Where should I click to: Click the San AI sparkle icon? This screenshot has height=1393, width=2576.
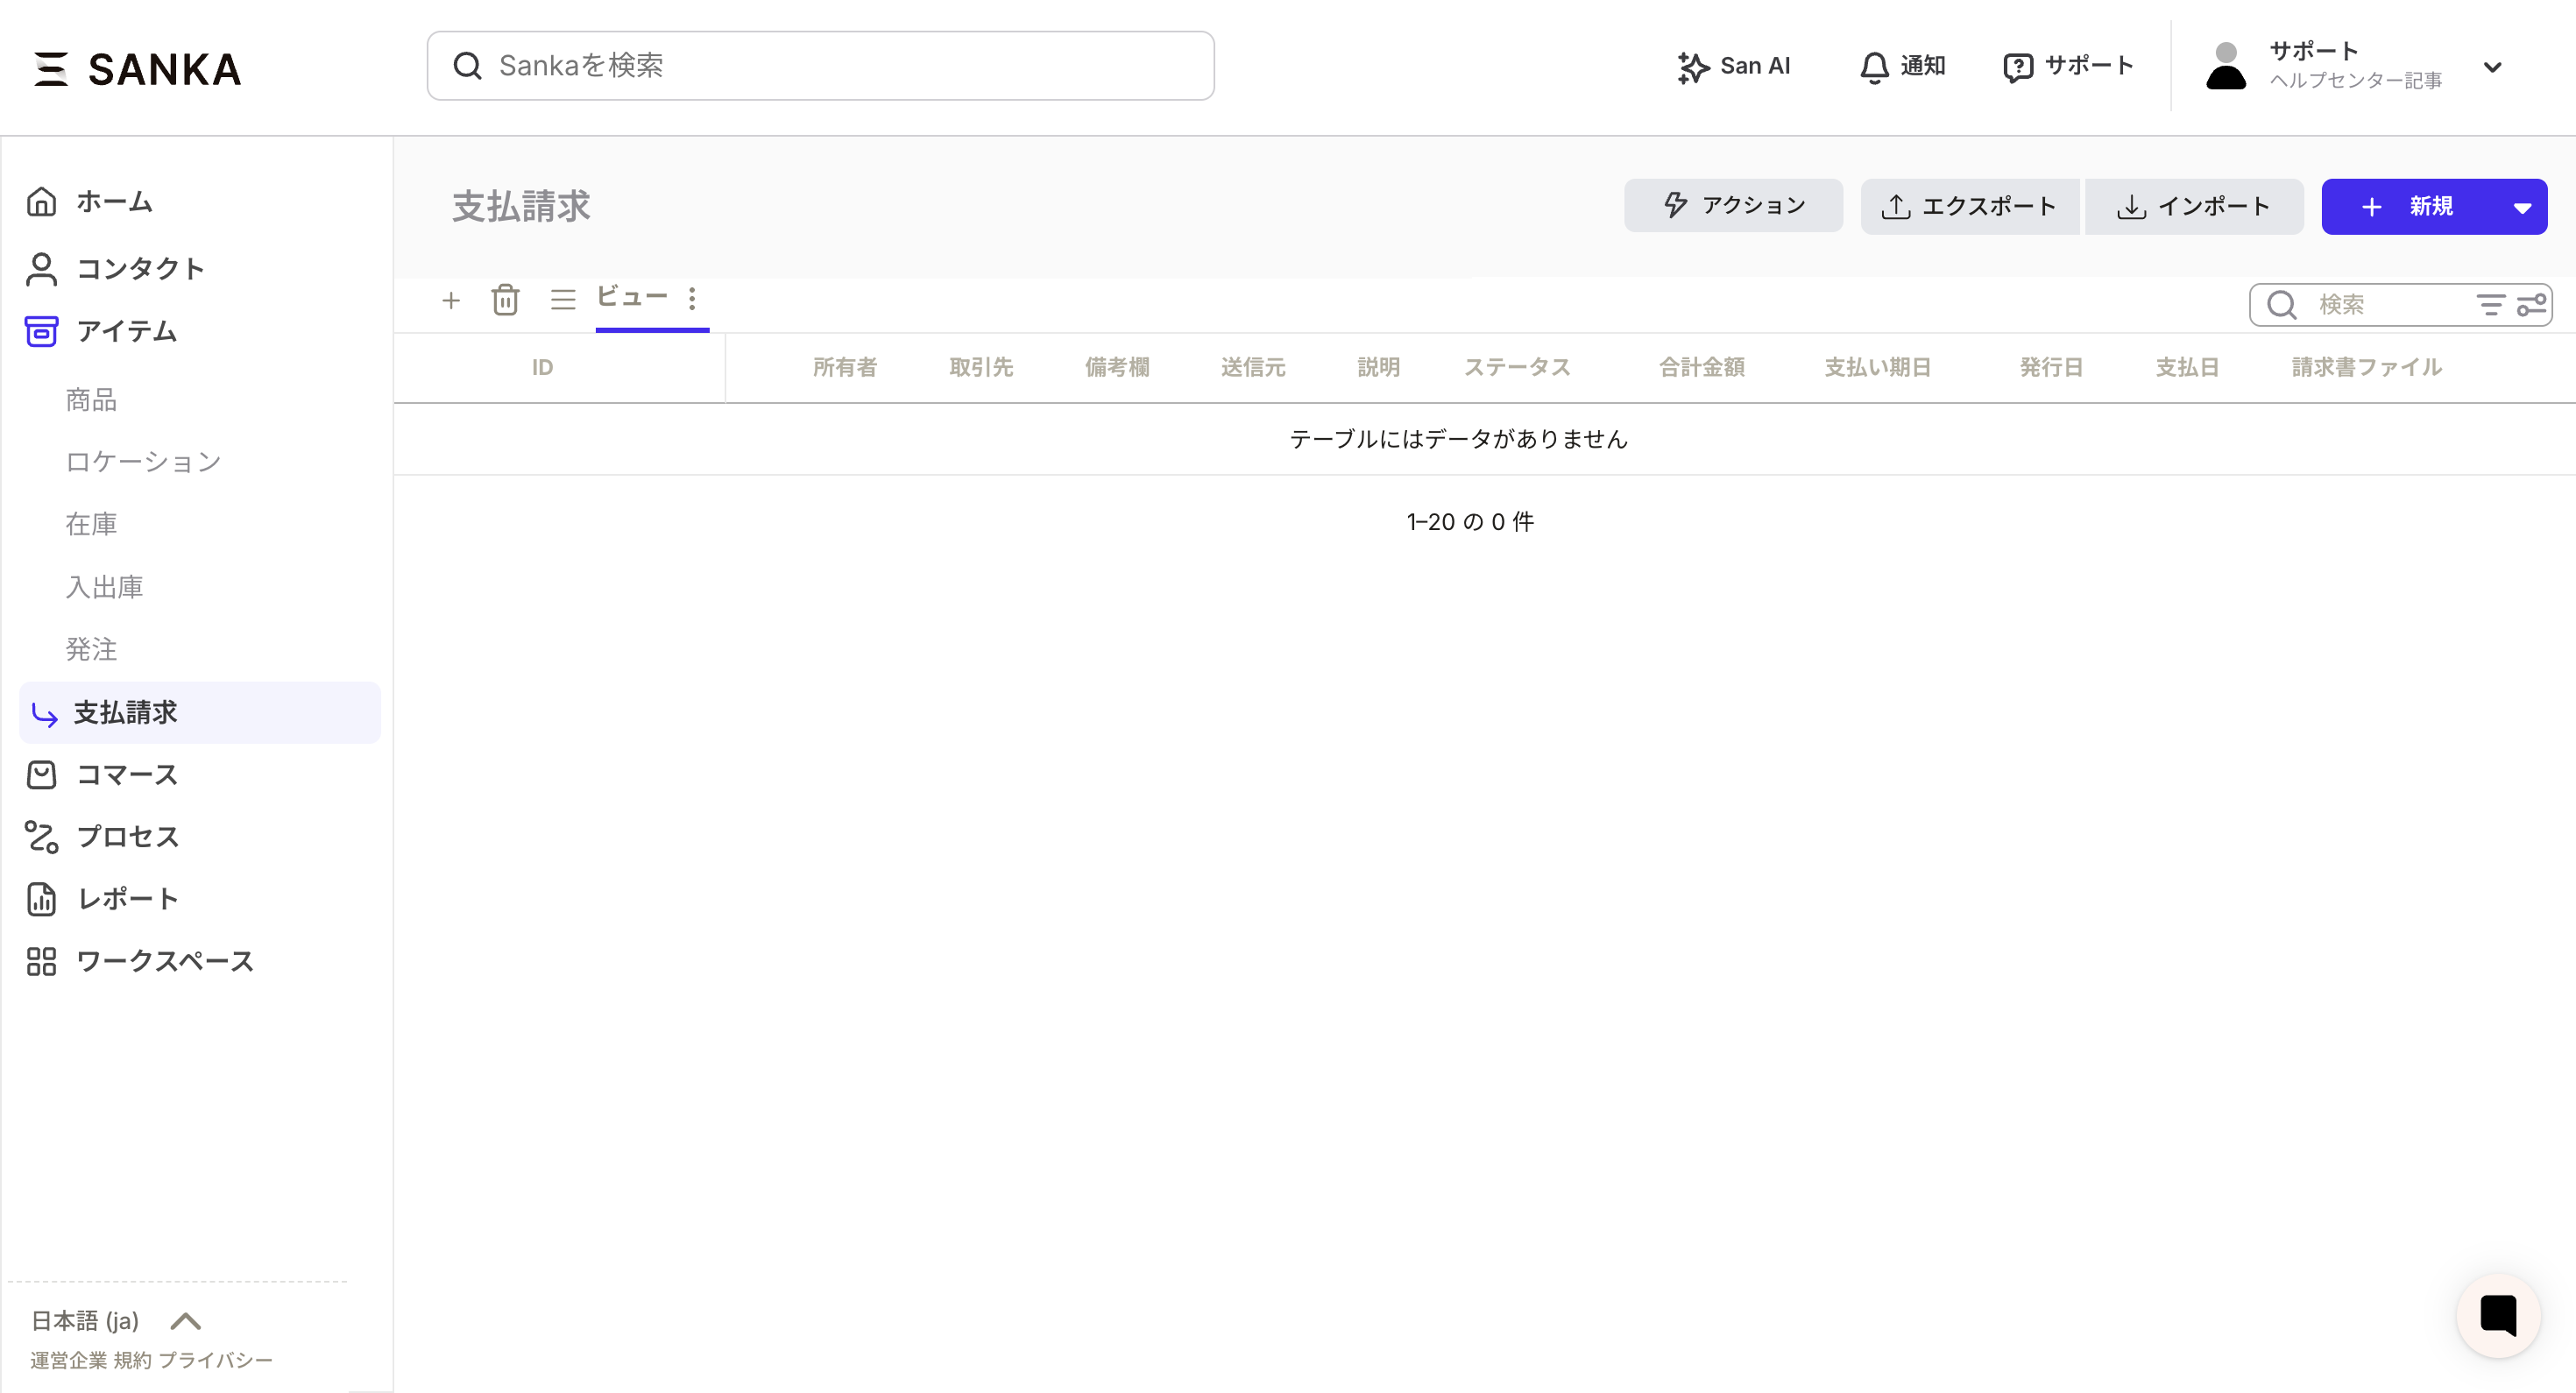[x=1692, y=67]
